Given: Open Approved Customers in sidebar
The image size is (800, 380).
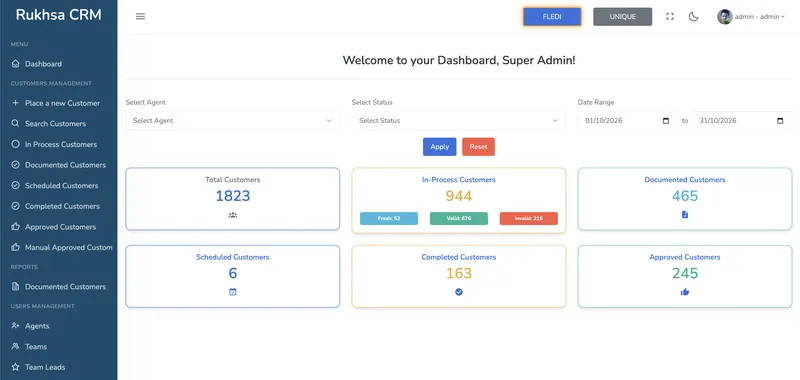Looking at the screenshot, I should tap(59, 226).
